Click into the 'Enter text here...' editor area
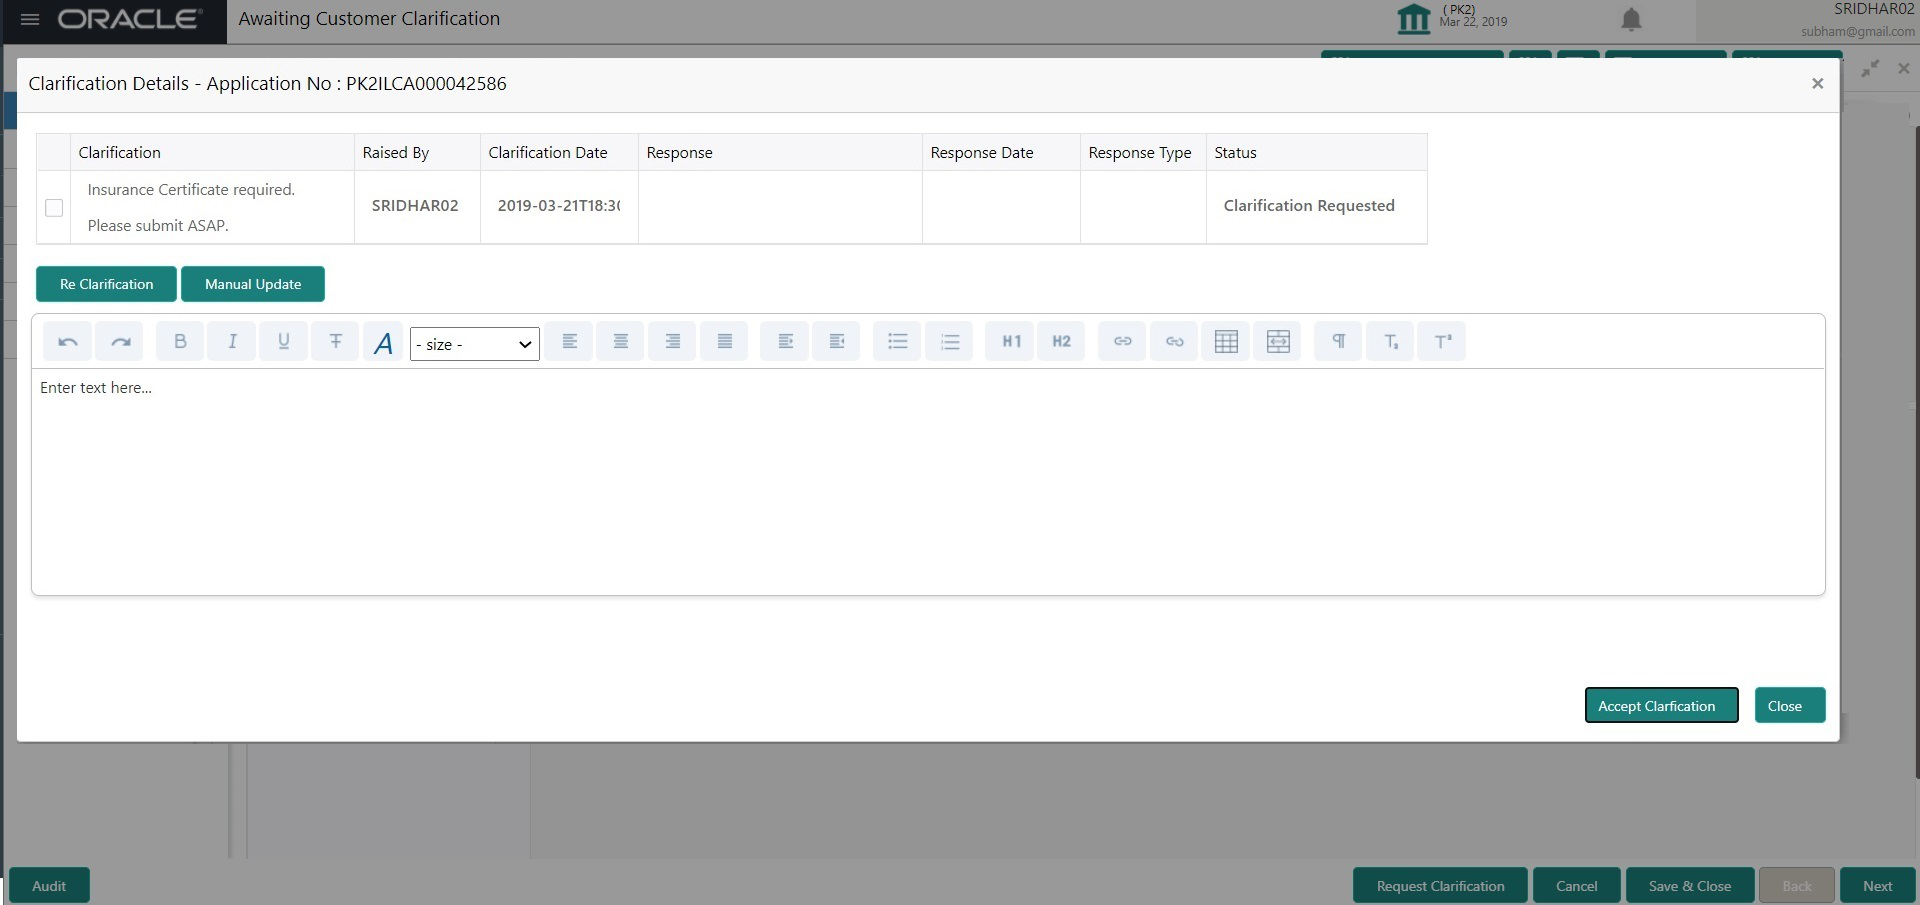Viewport: 1920px width, 905px height. pos(928,482)
